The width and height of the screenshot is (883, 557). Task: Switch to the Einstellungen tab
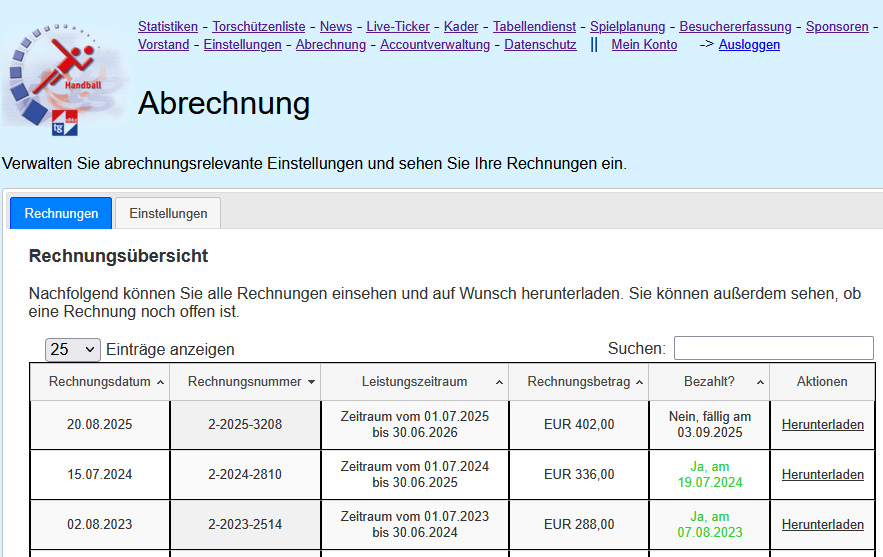coord(168,213)
